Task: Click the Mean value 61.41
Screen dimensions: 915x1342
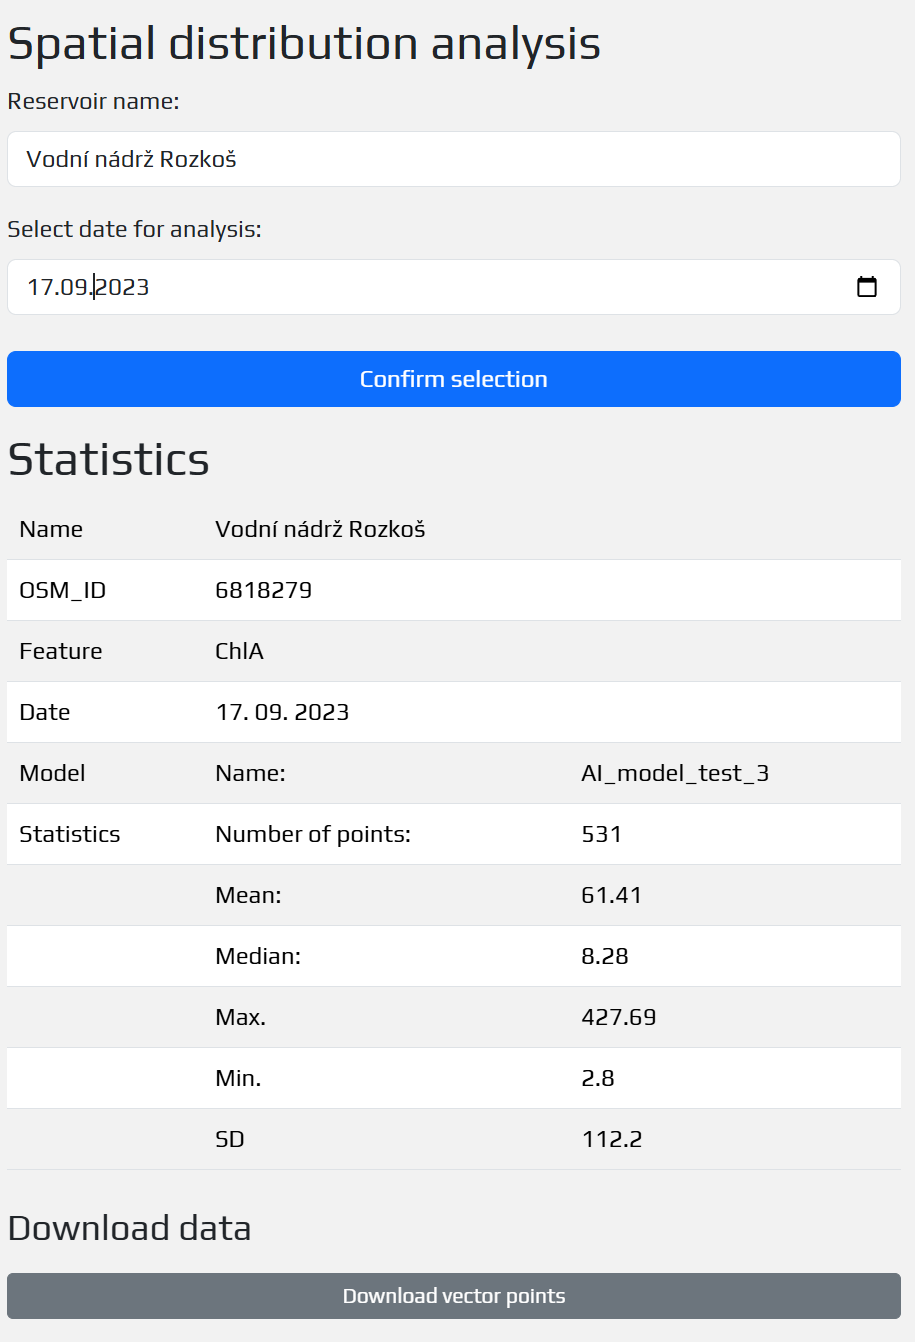Action: click(x=611, y=895)
